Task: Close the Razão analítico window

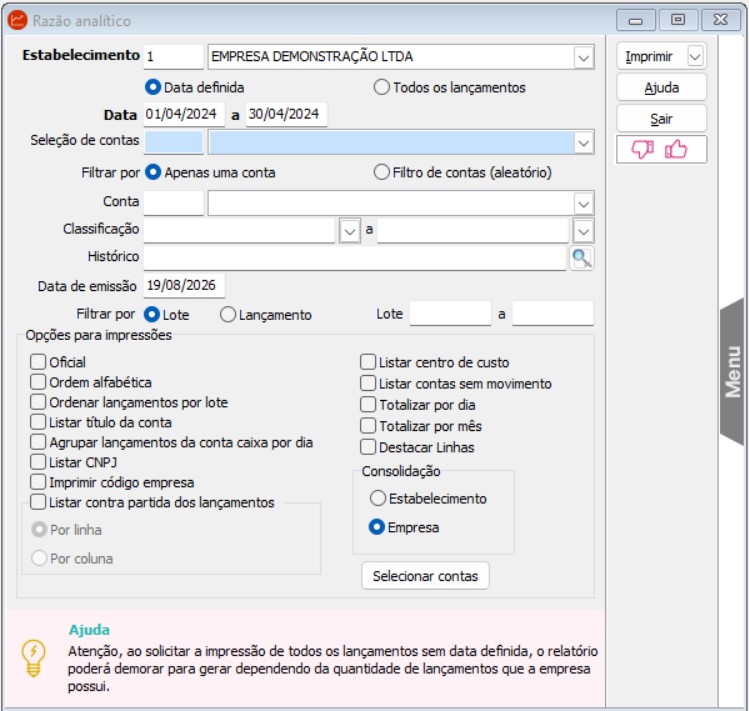Action: (x=720, y=20)
